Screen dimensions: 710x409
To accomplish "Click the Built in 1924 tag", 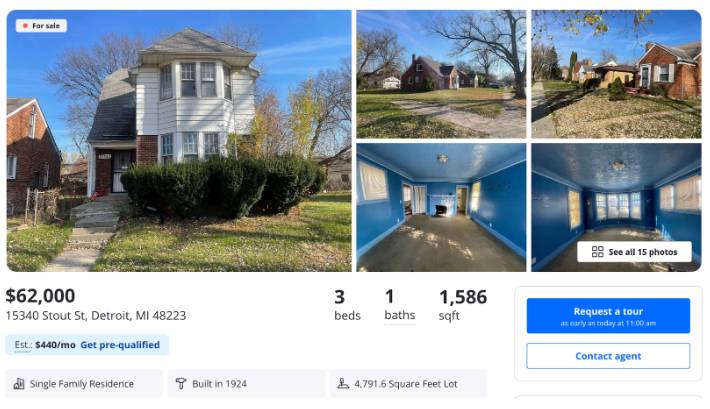I will coord(246,384).
